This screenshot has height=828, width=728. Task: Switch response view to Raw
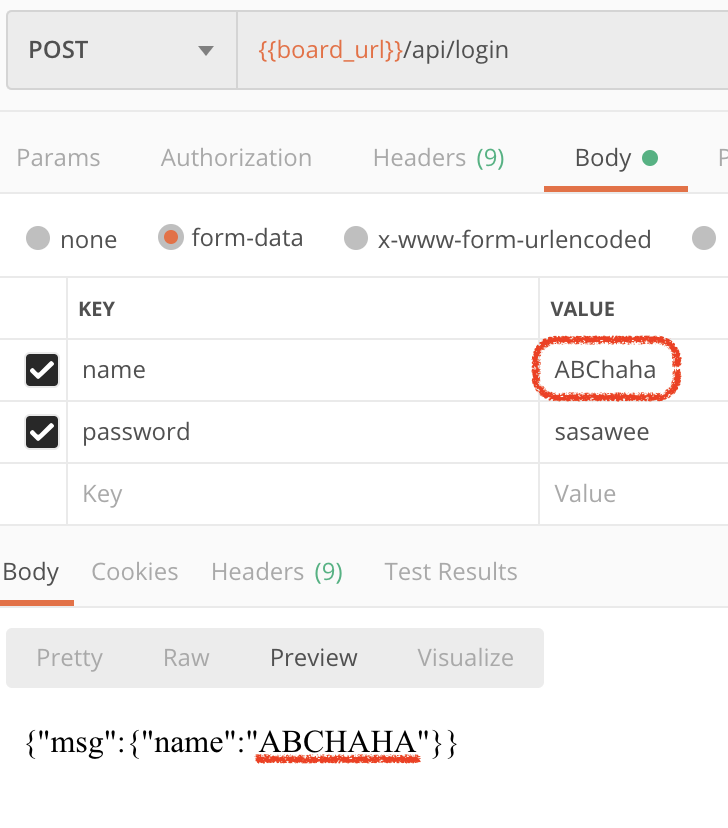(186, 658)
